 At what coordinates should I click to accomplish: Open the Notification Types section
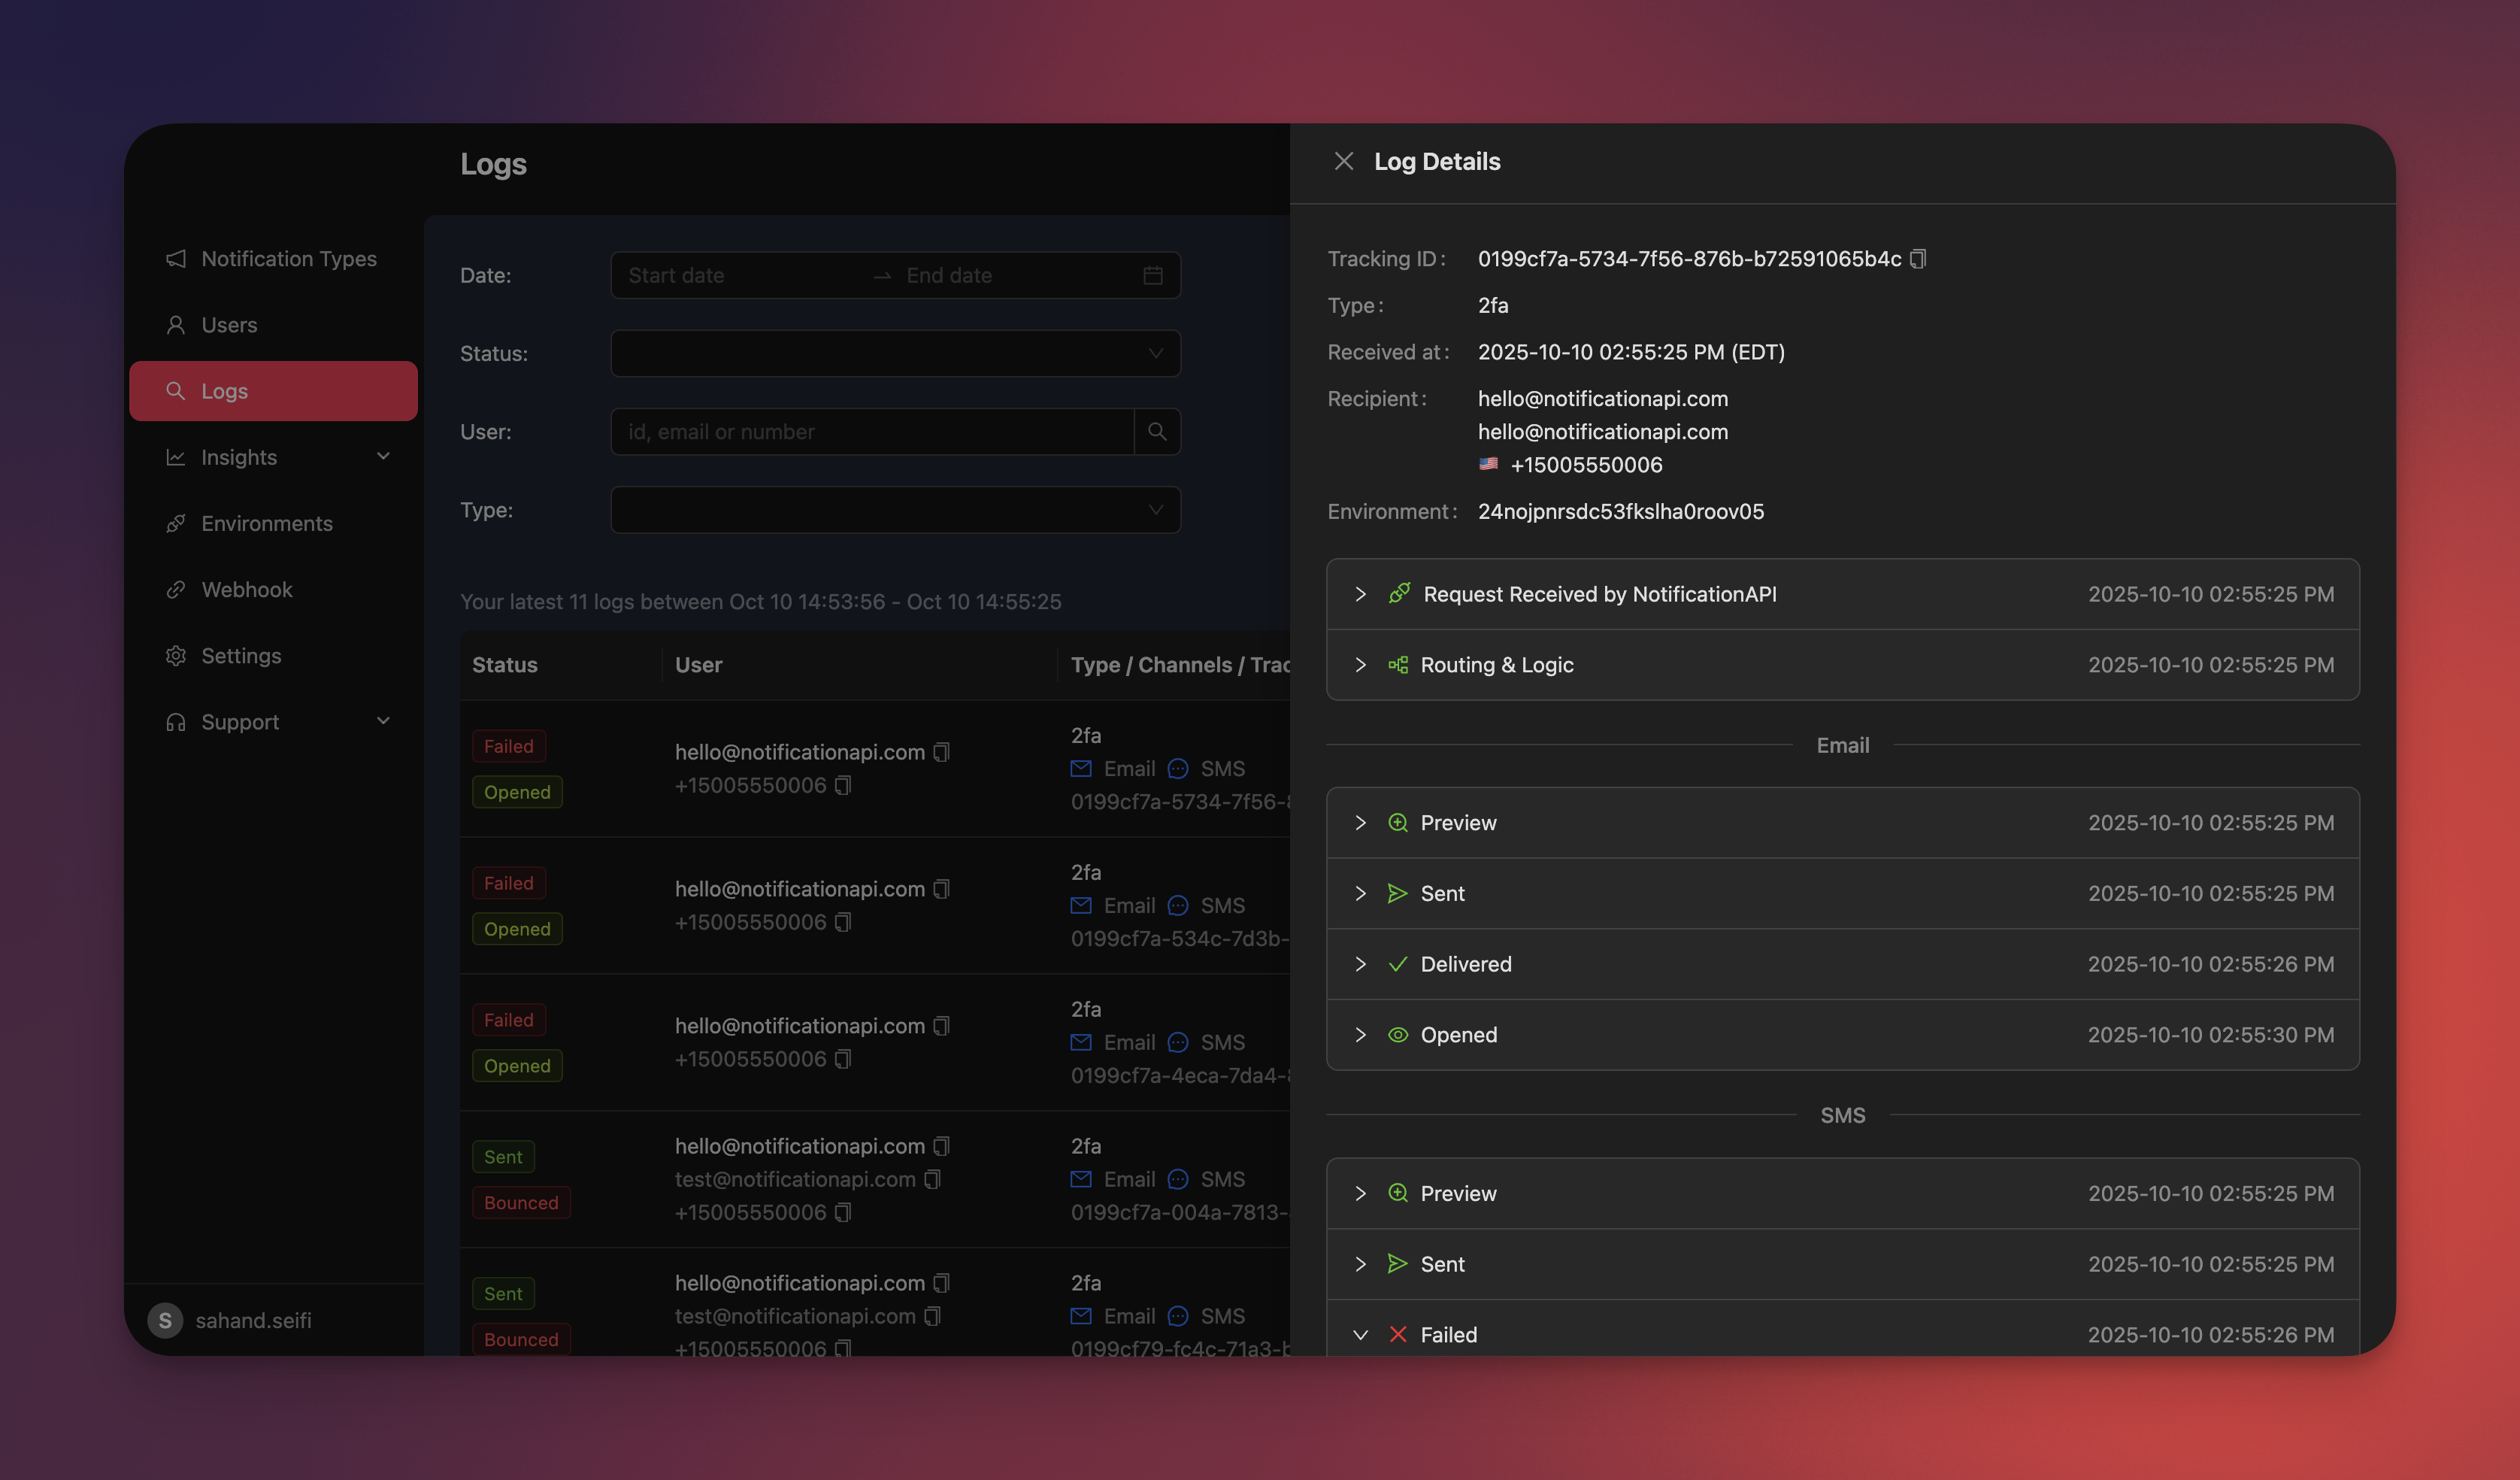[288, 258]
